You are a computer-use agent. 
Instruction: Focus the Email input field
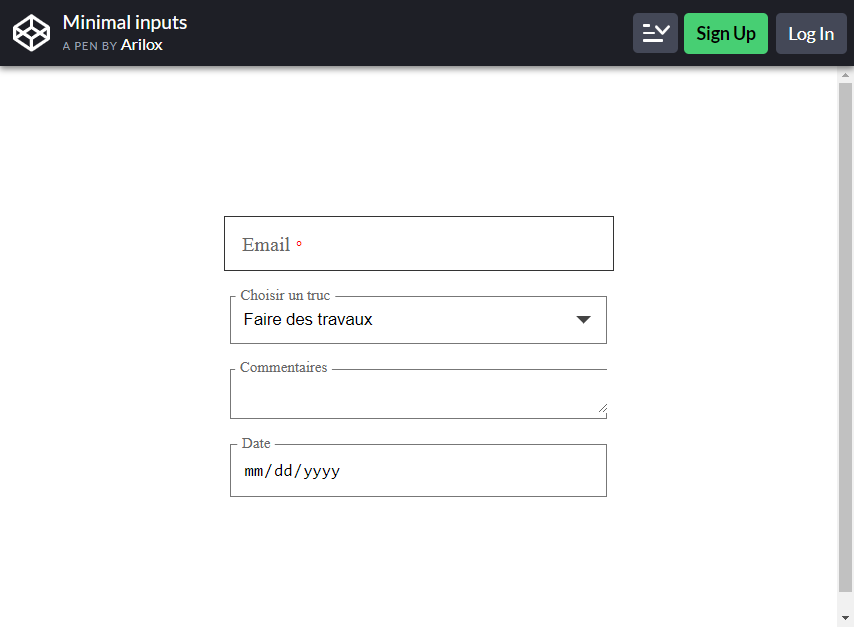coord(419,243)
